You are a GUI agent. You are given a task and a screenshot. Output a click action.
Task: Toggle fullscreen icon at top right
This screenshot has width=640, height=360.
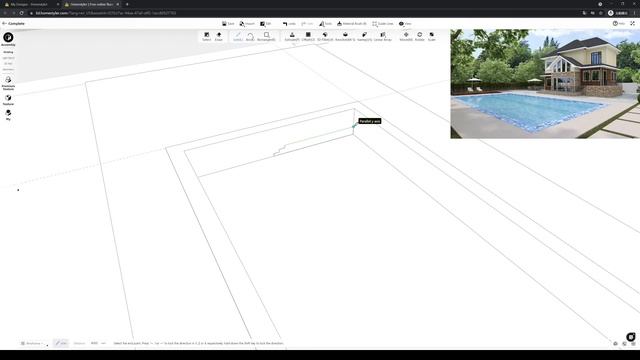(632, 24)
